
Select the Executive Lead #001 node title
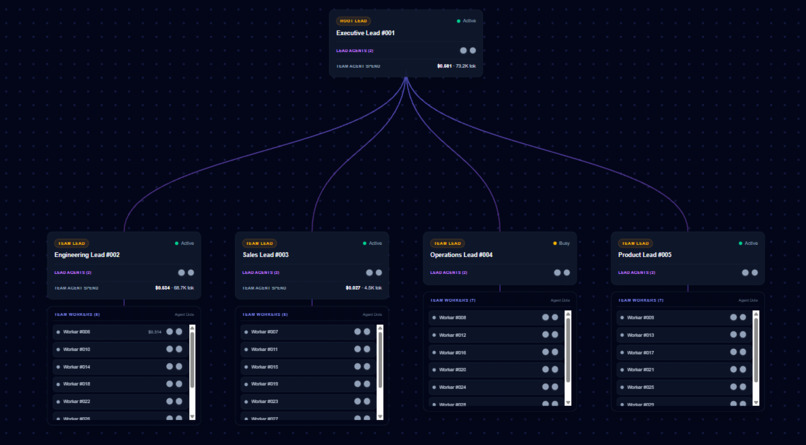click(365, 33)
